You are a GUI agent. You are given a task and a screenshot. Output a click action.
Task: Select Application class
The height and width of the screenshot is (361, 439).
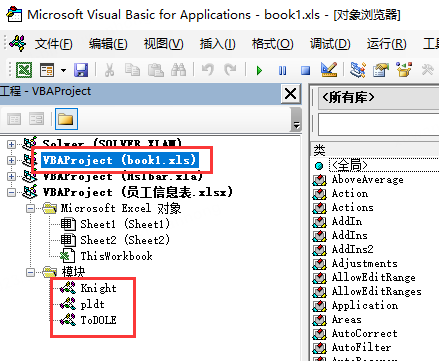[x=365, y=306]
